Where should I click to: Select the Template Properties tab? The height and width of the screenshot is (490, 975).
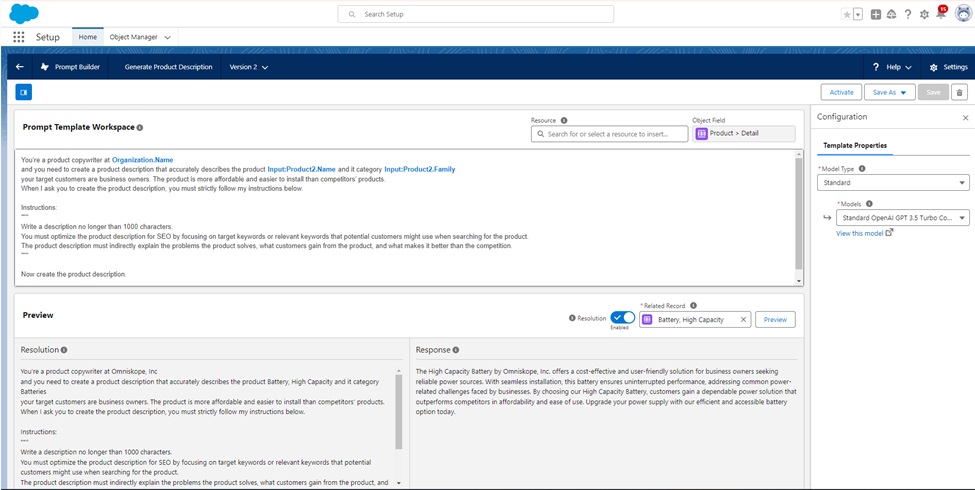855,146
